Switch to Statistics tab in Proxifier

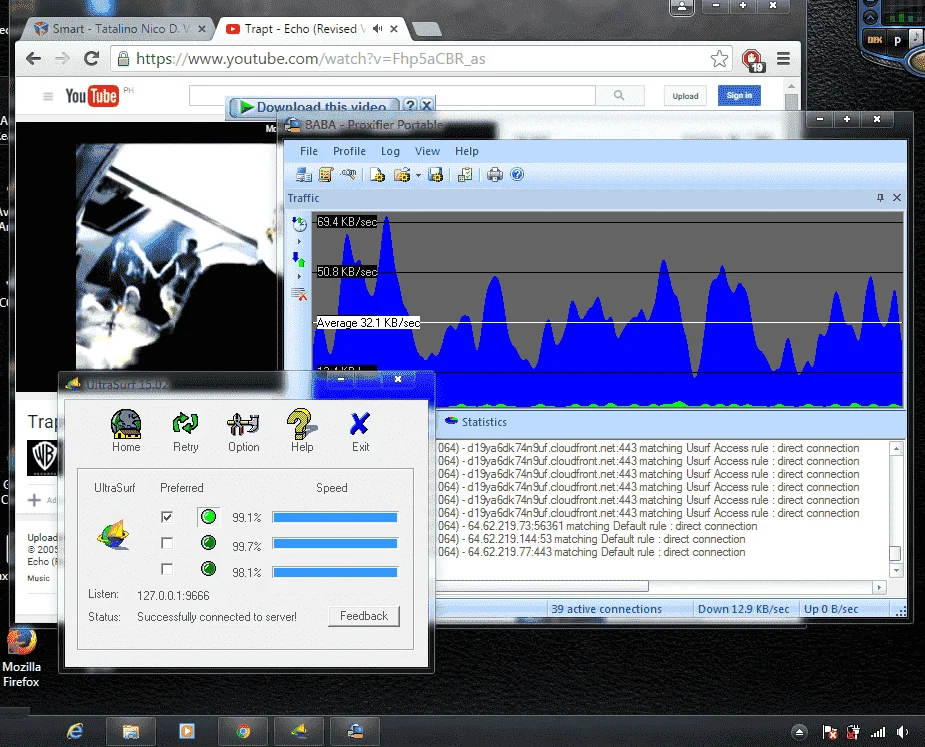point(476,422)
